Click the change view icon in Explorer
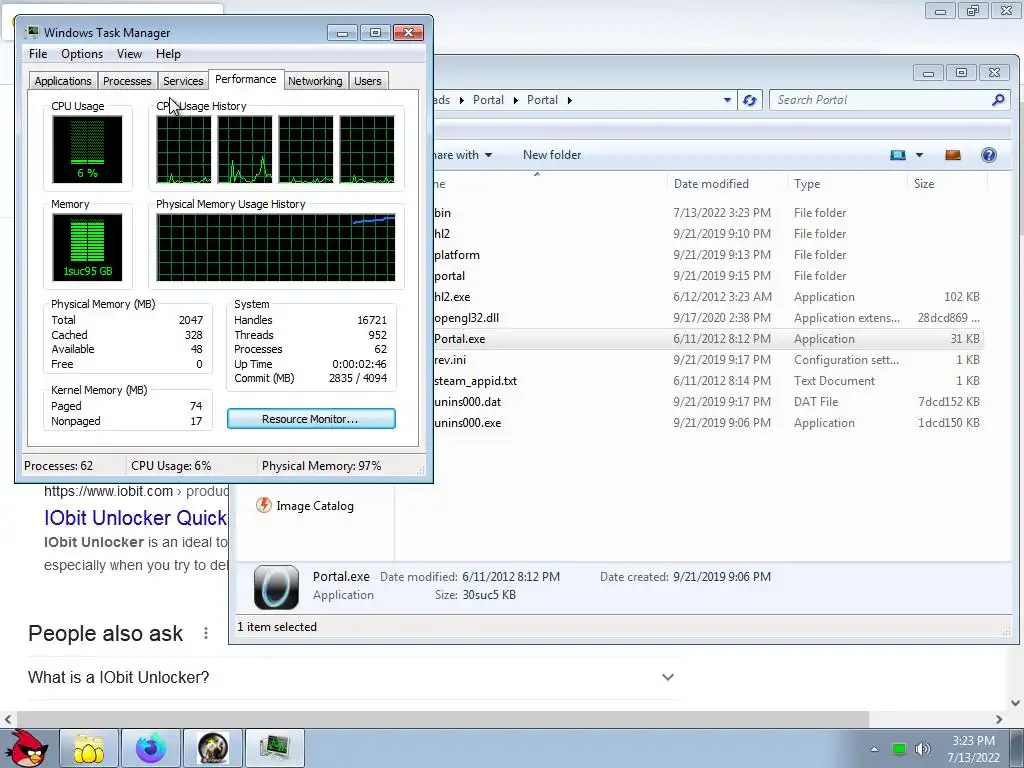This screenshot has height=768, width=1024. (898, 155)
